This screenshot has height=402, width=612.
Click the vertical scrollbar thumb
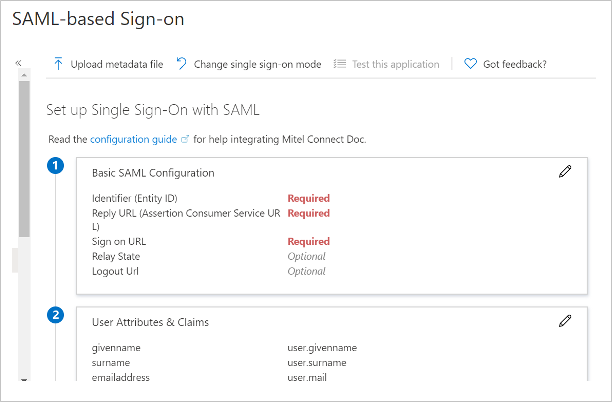point(24,158)
